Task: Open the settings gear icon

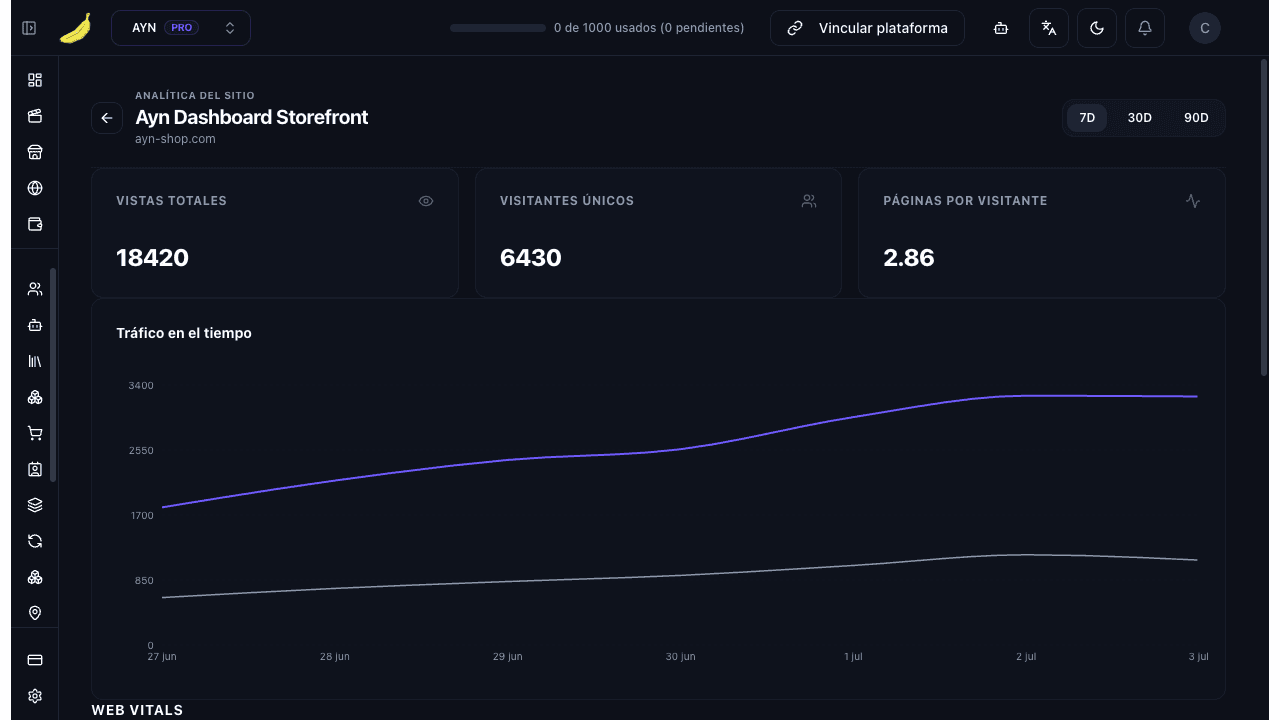Action: point(35,696)
